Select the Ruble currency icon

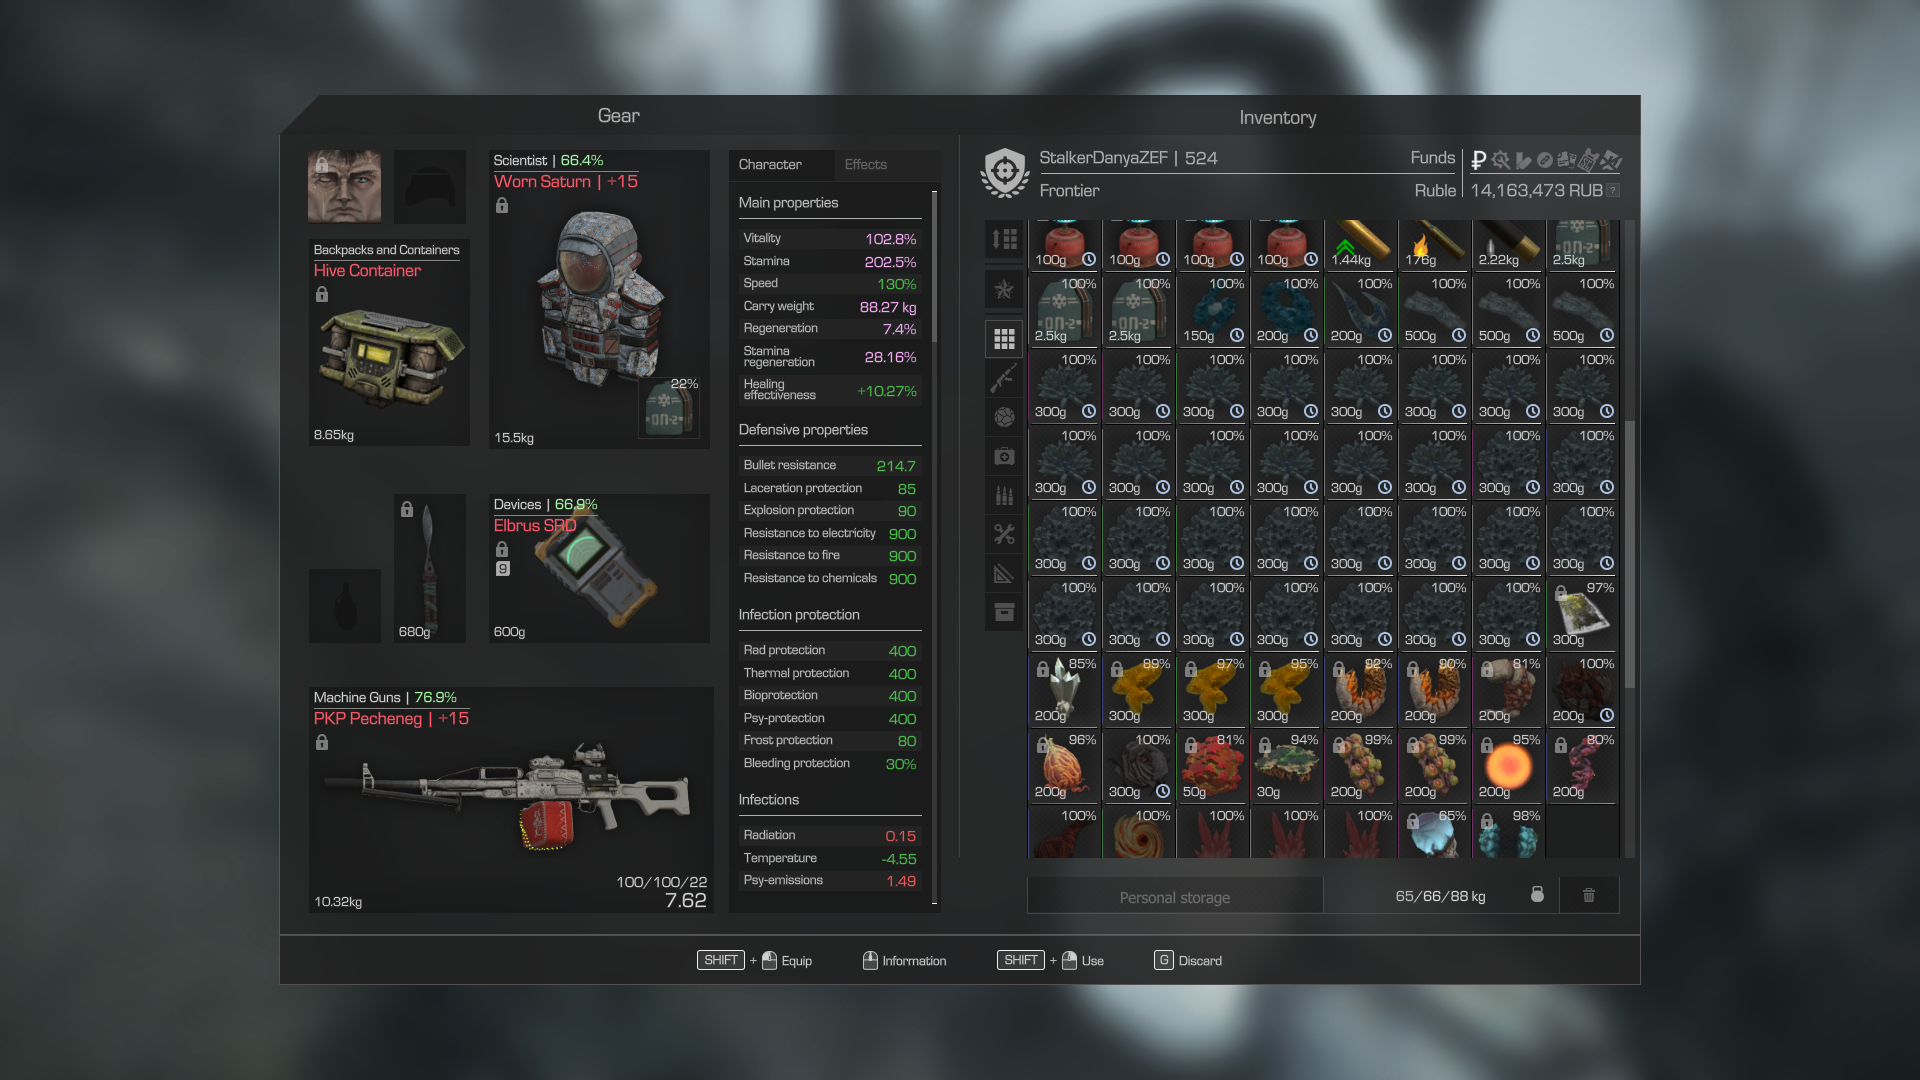[x=1478, y=160]
